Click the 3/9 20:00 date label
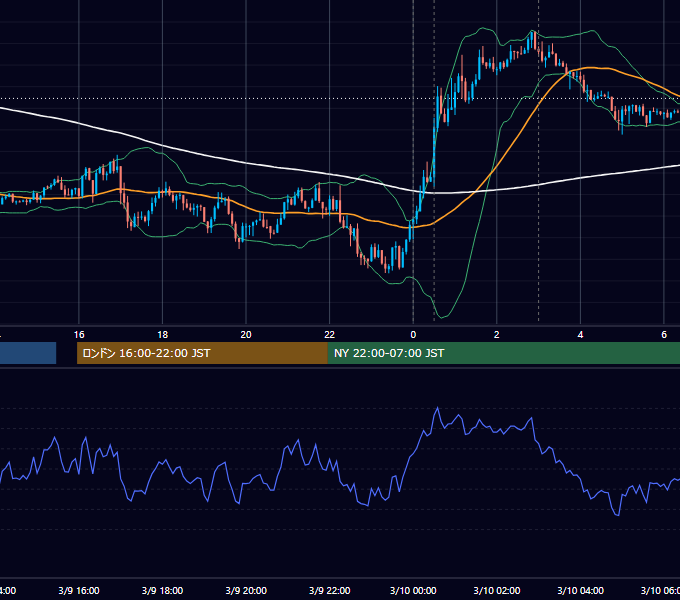Screen dimensions: 680x600 click(246, 590)
